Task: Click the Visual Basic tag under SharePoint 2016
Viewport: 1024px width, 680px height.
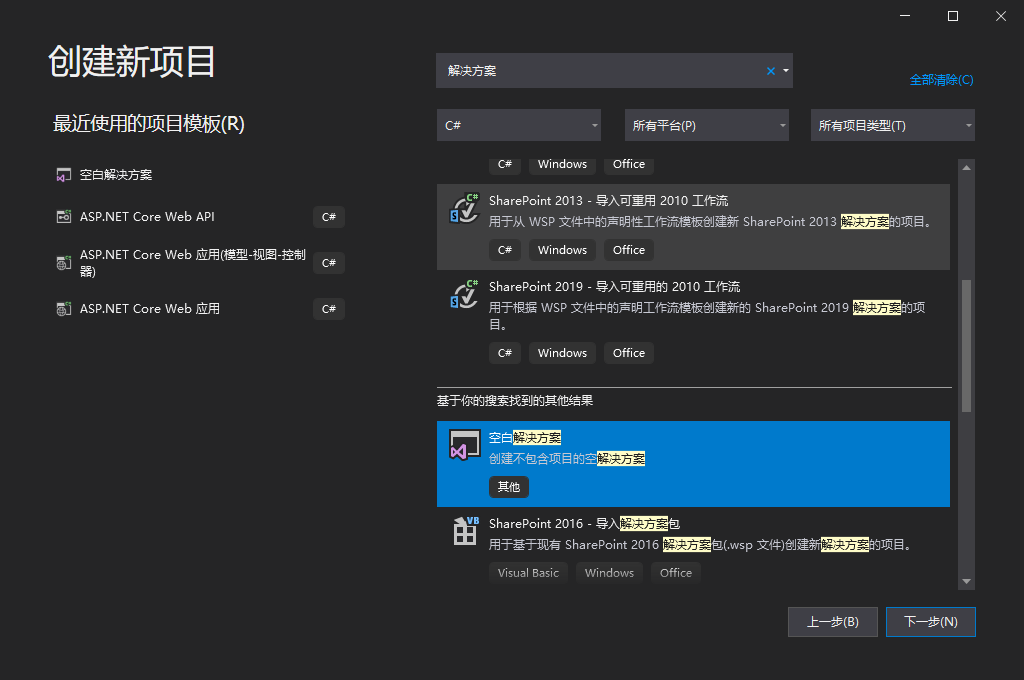Action: (528, 572)
